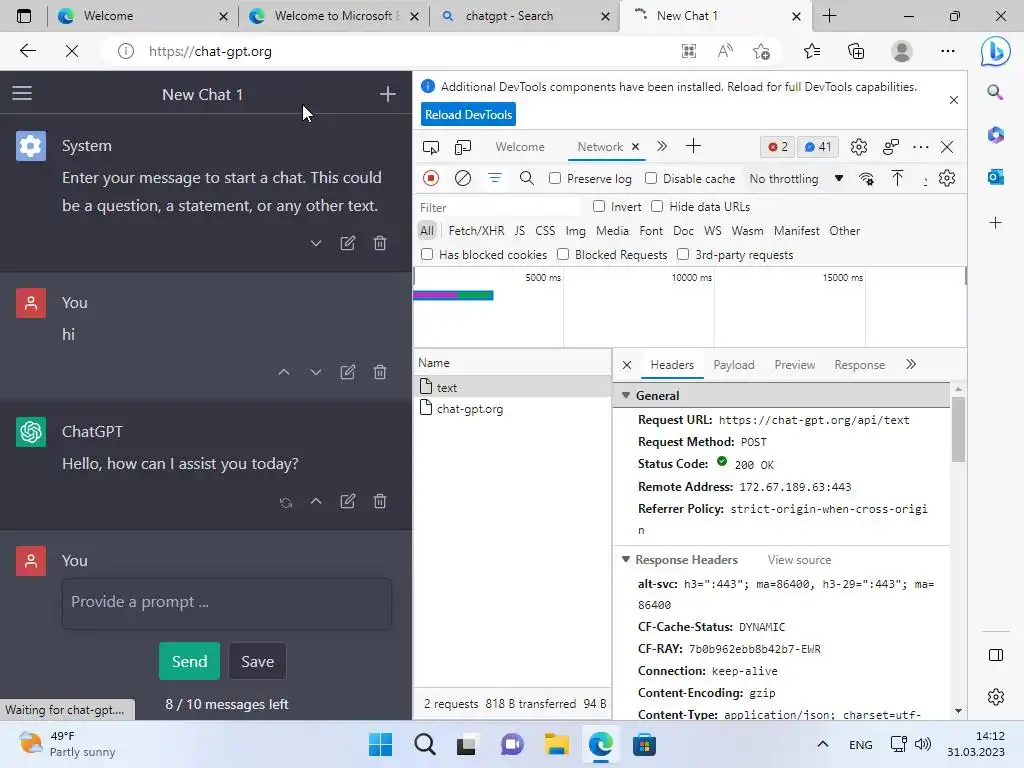Click the network Filter text field
Screen dimensions: 1024x768
click(x=498, y=207)
